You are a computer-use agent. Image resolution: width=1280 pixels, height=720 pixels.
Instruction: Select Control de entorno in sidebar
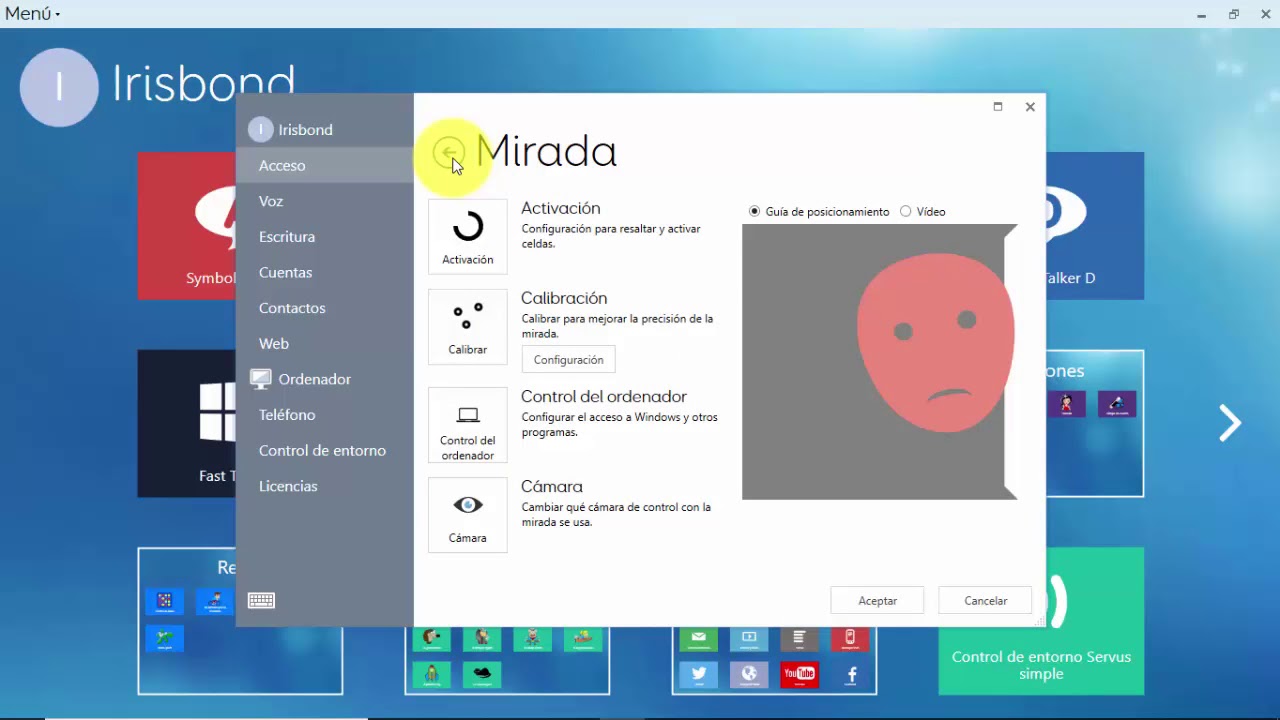point(325,450)
